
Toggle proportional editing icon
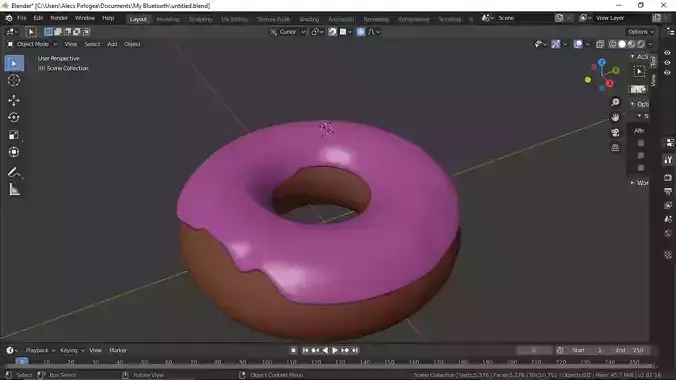click(x=360, y=32)
